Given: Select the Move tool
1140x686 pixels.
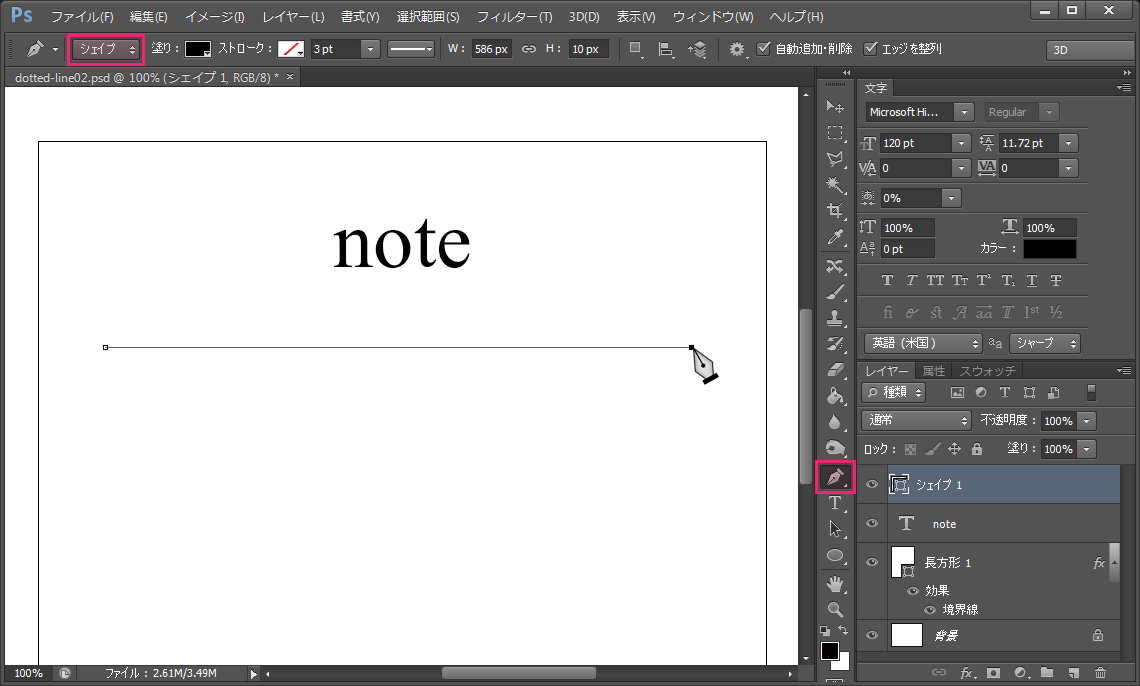Looking at the screenshot, I should [x=836, y=106].
